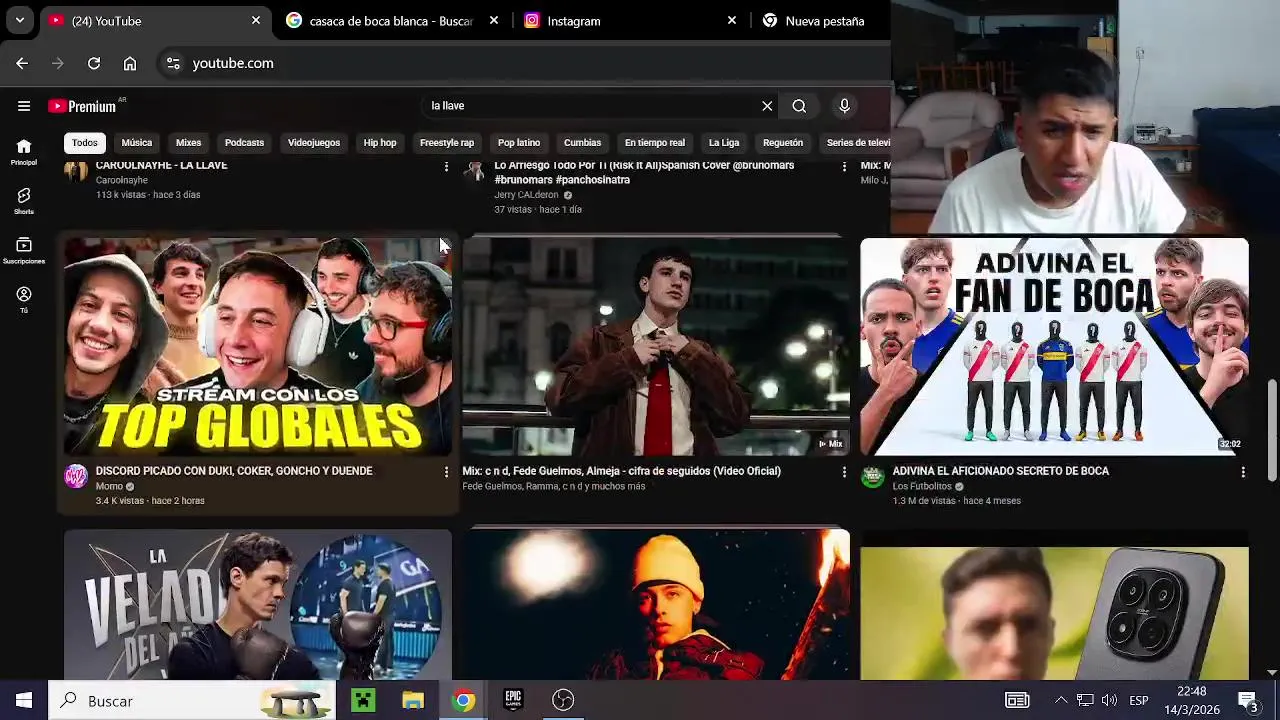This screenshot has width=1280, height=720.
Task: Open options for Lo Arriesgo Todo video
Action: click(844, 167)
